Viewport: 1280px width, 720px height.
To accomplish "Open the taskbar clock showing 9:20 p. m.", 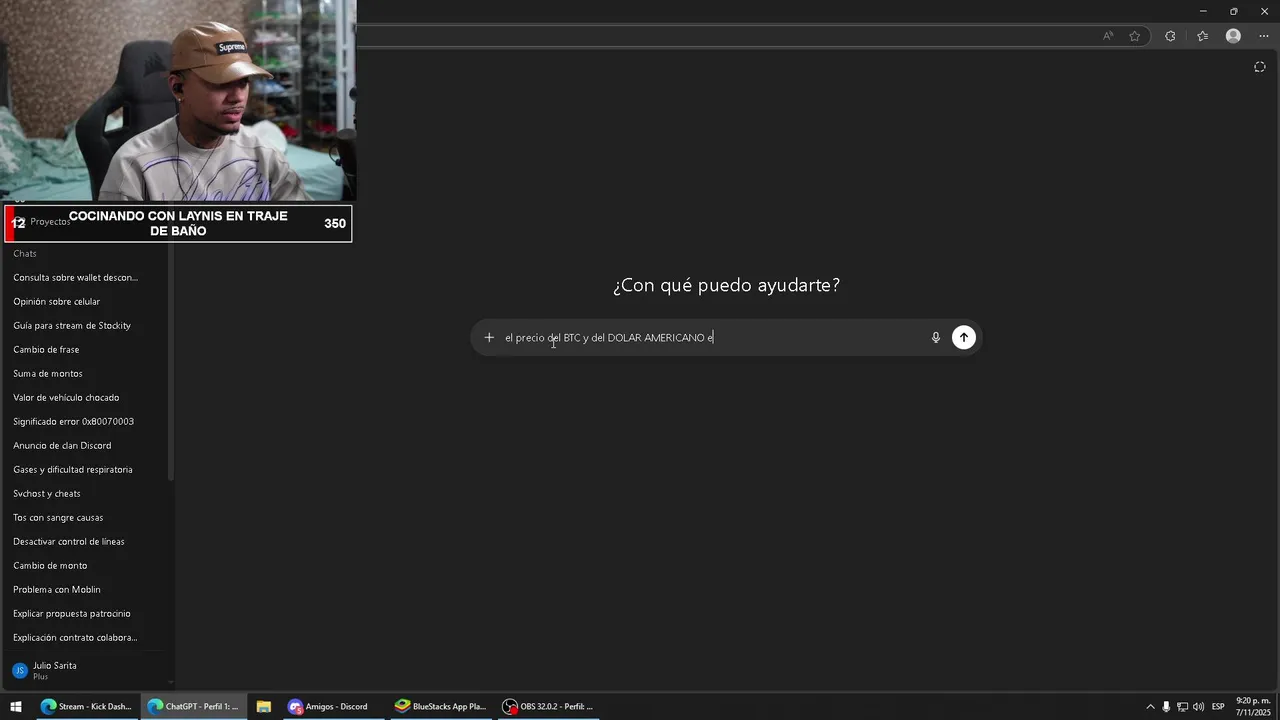I will coord(1252,707).
